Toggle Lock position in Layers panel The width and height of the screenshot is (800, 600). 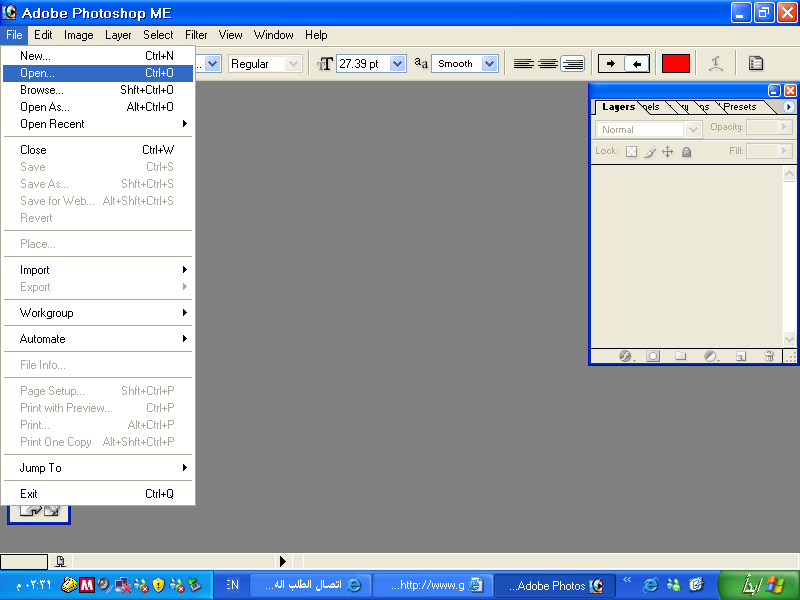pos(667,152)
